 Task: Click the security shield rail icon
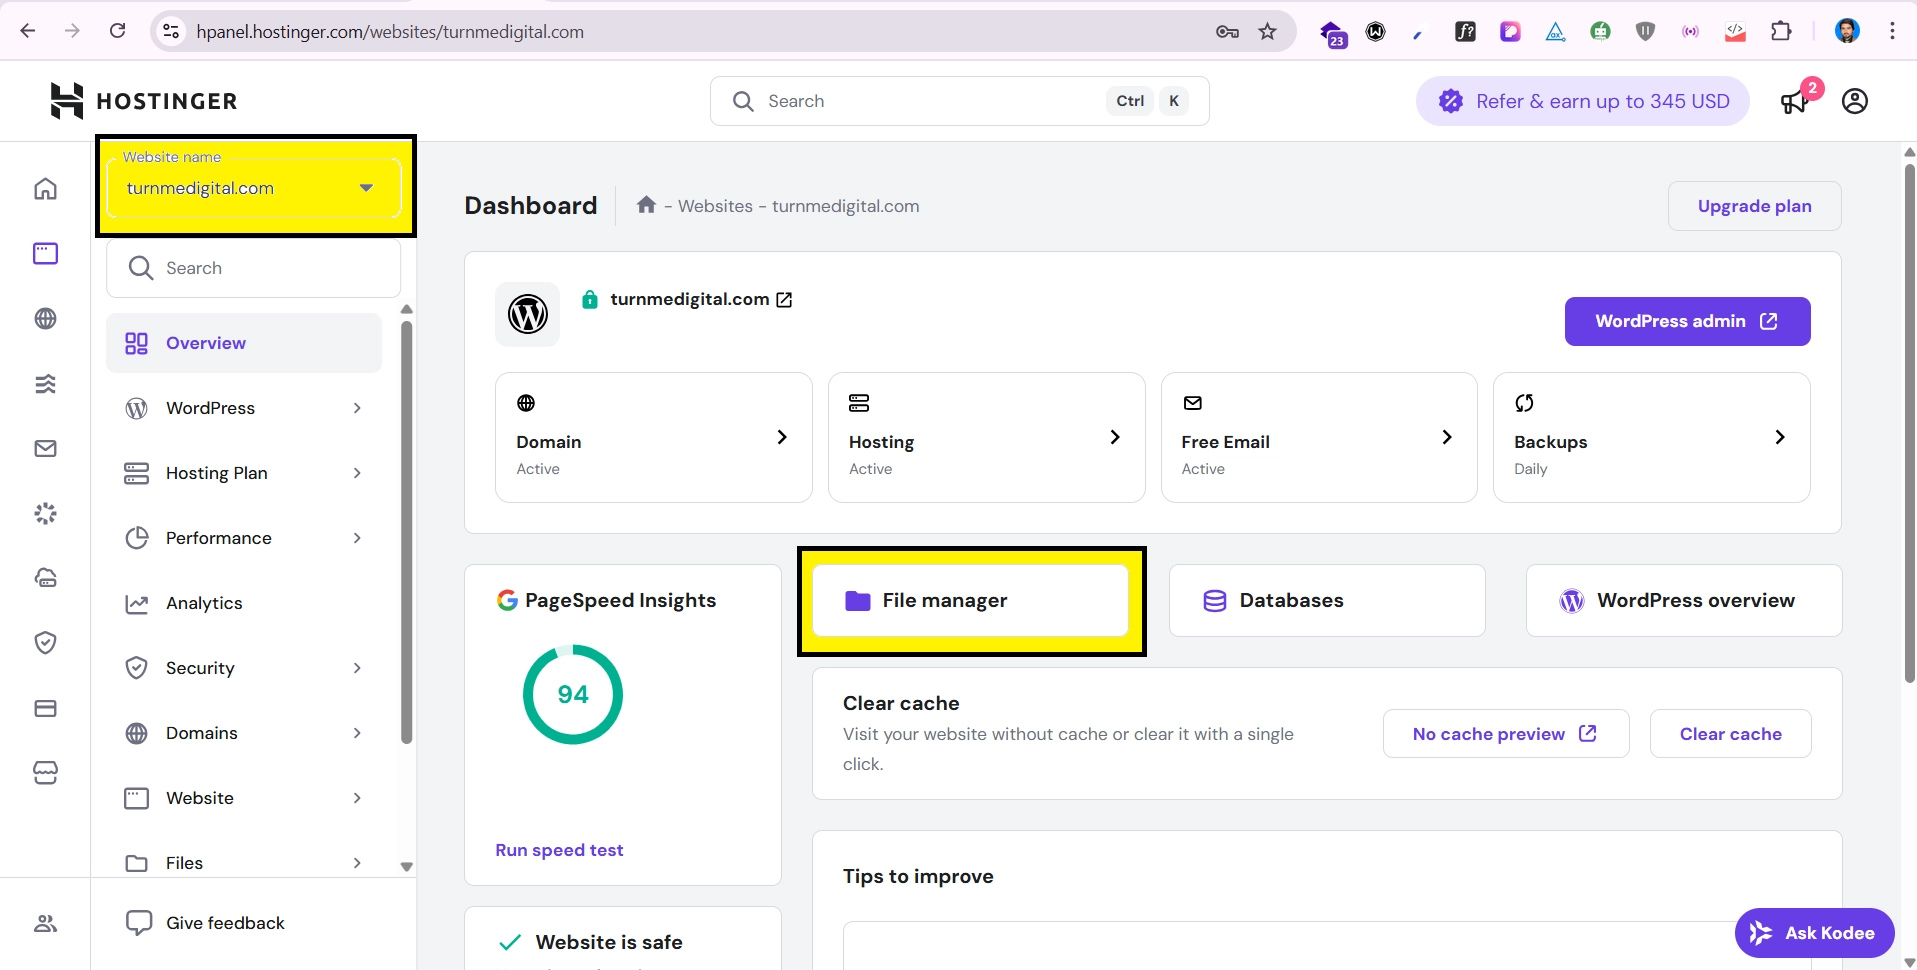[46, 643]
